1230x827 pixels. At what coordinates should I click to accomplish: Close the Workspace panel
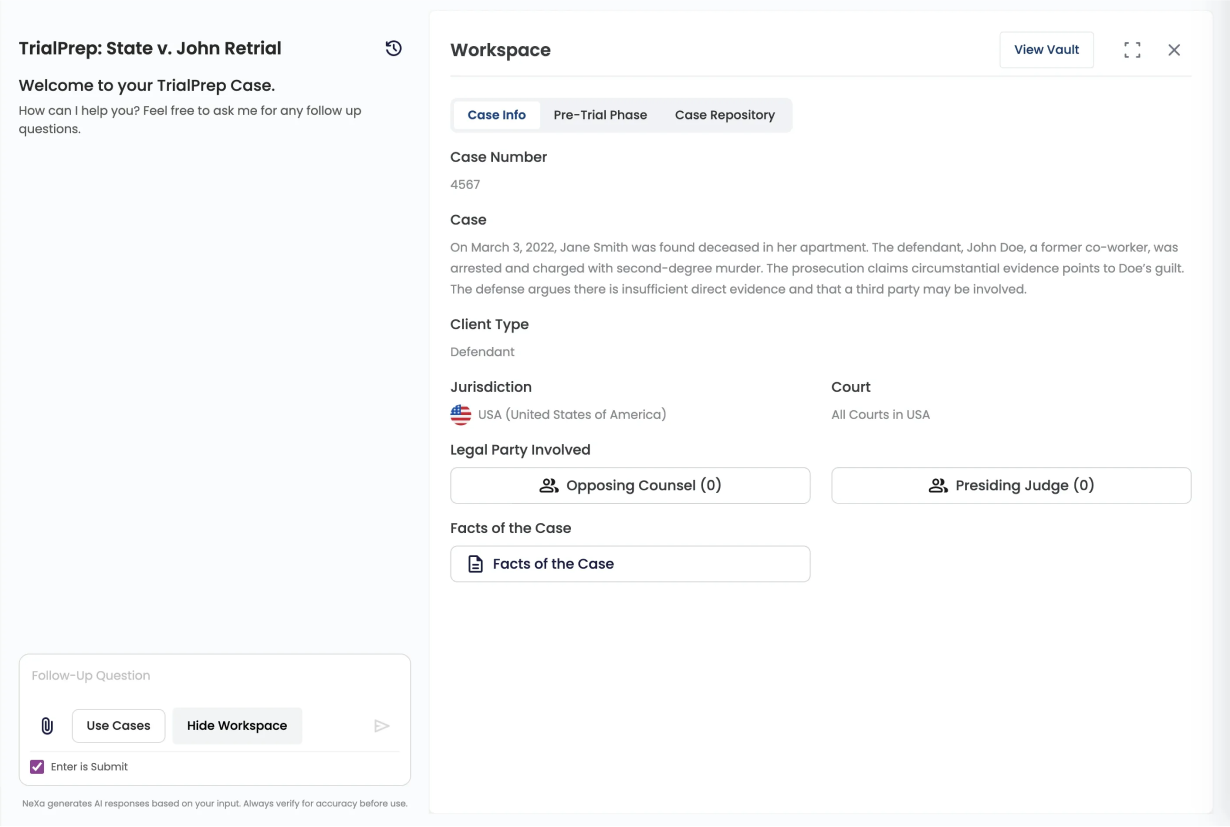1174,50
